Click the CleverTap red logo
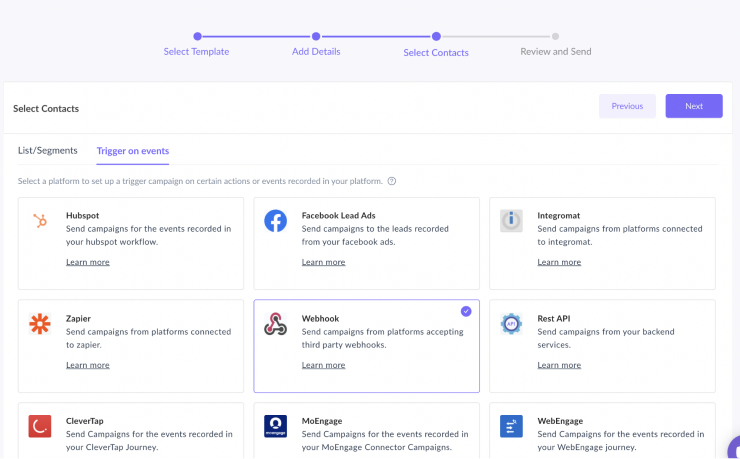 point(40,426)
